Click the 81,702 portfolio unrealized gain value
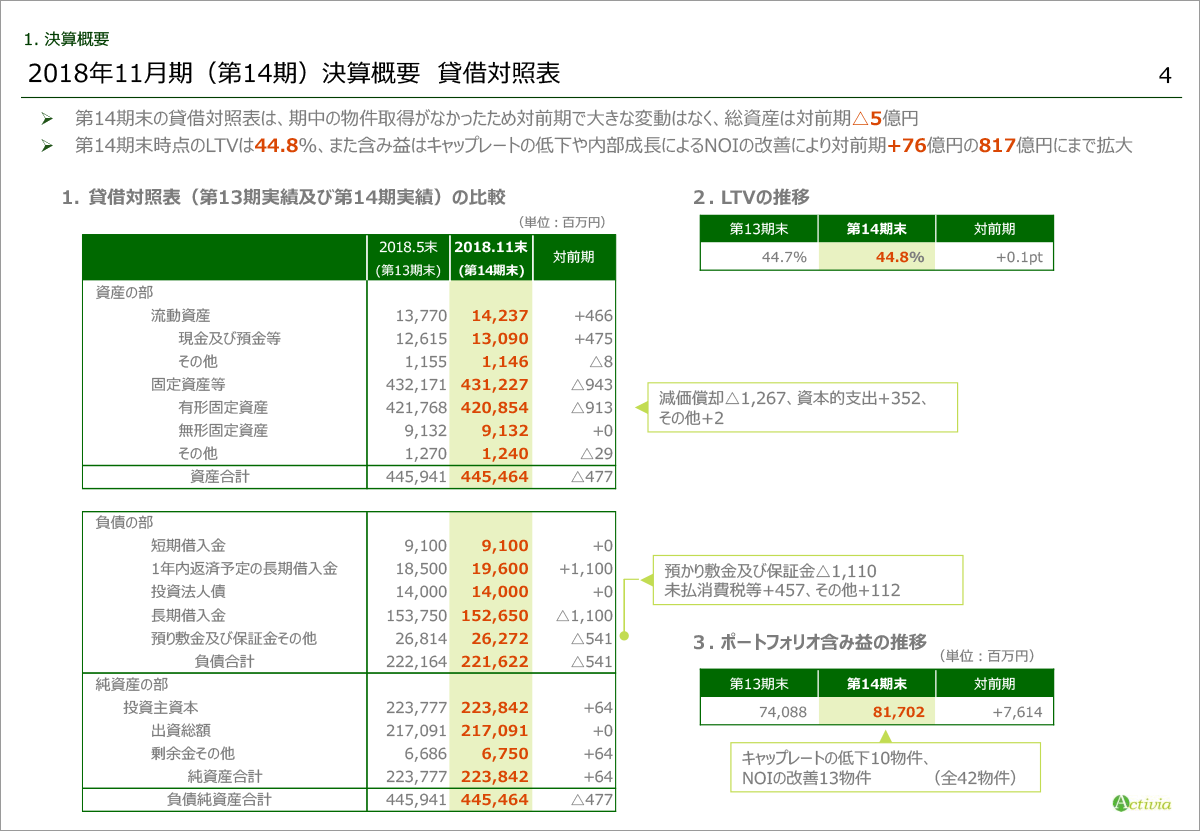1200x831 pixels. [877, 712]
